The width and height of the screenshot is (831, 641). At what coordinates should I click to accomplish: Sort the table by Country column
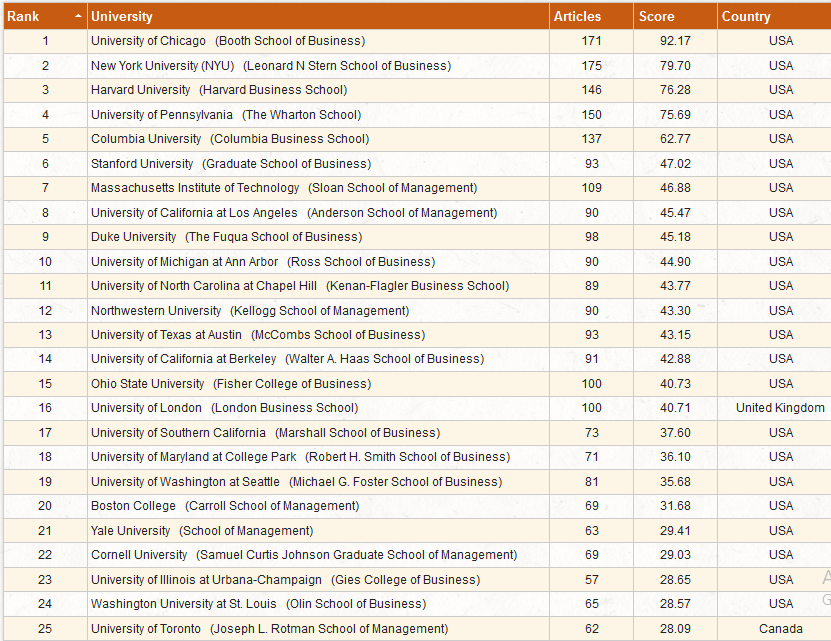click(747, 16)
